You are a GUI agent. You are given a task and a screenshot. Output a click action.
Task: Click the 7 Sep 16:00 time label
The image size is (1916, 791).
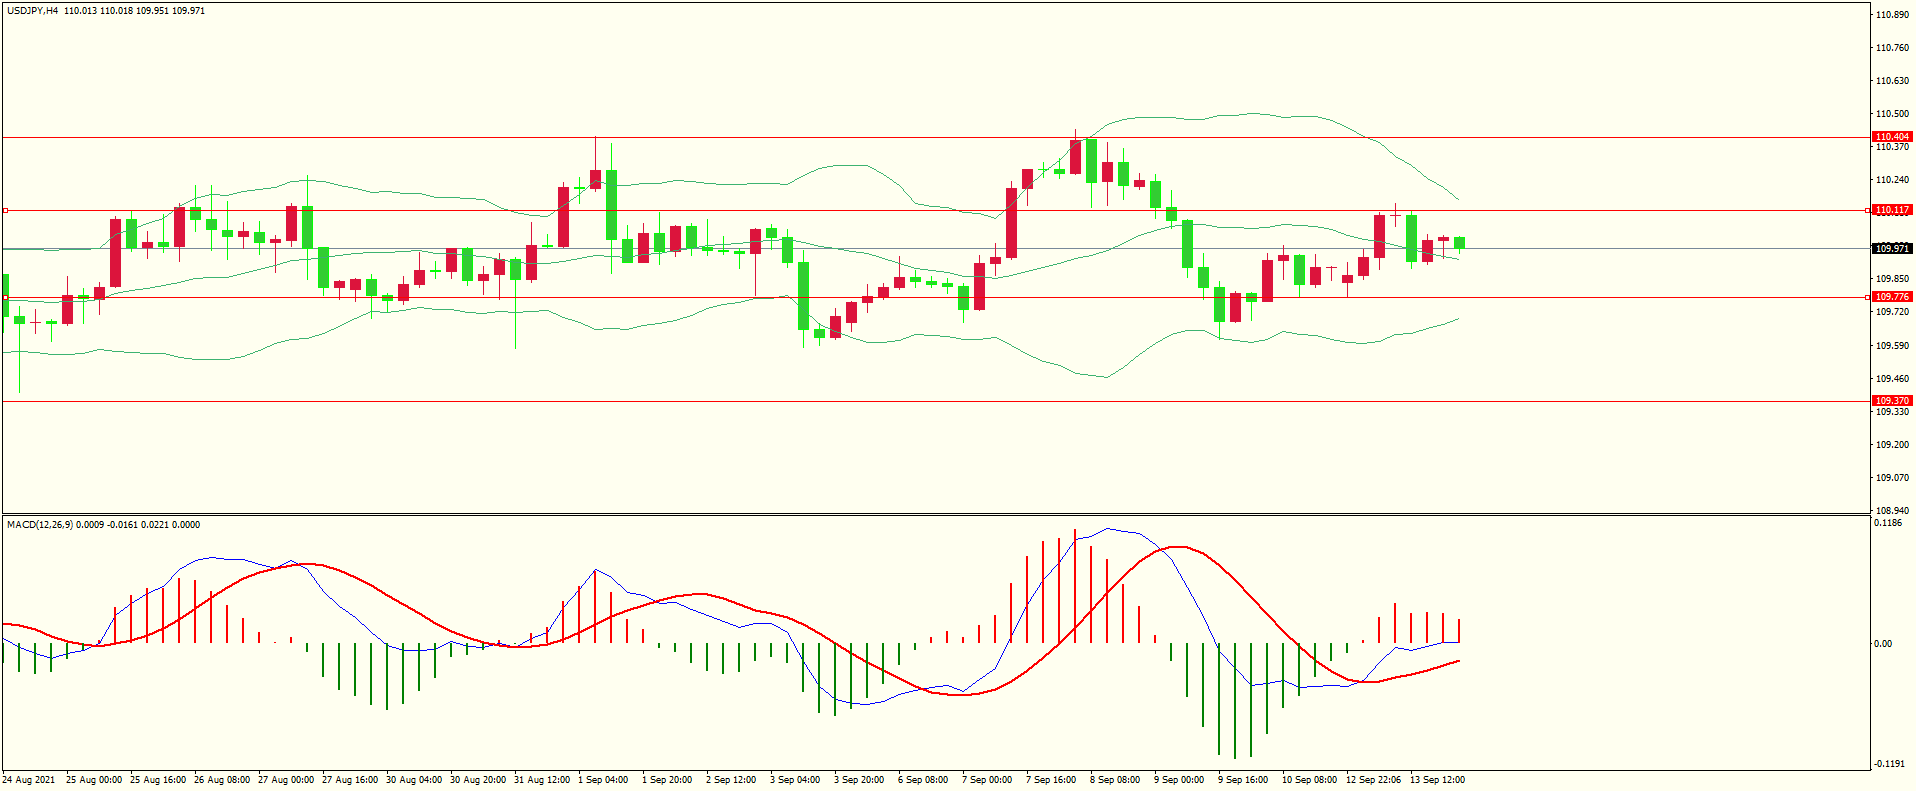[1051, 780]
